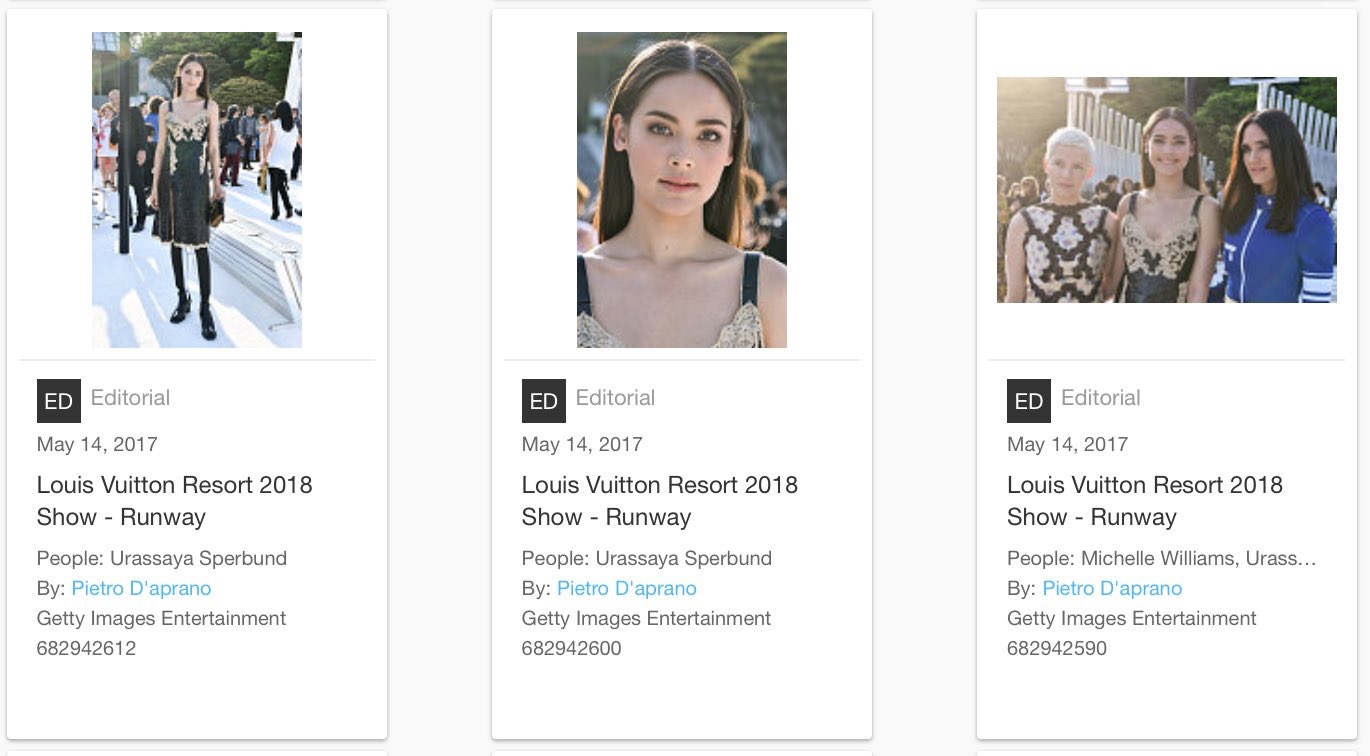The image size is (1370, 756).
Task: Click the May 14, 2017 date on card 682942600
Action: pyautogui.click(x=582, y=444)
